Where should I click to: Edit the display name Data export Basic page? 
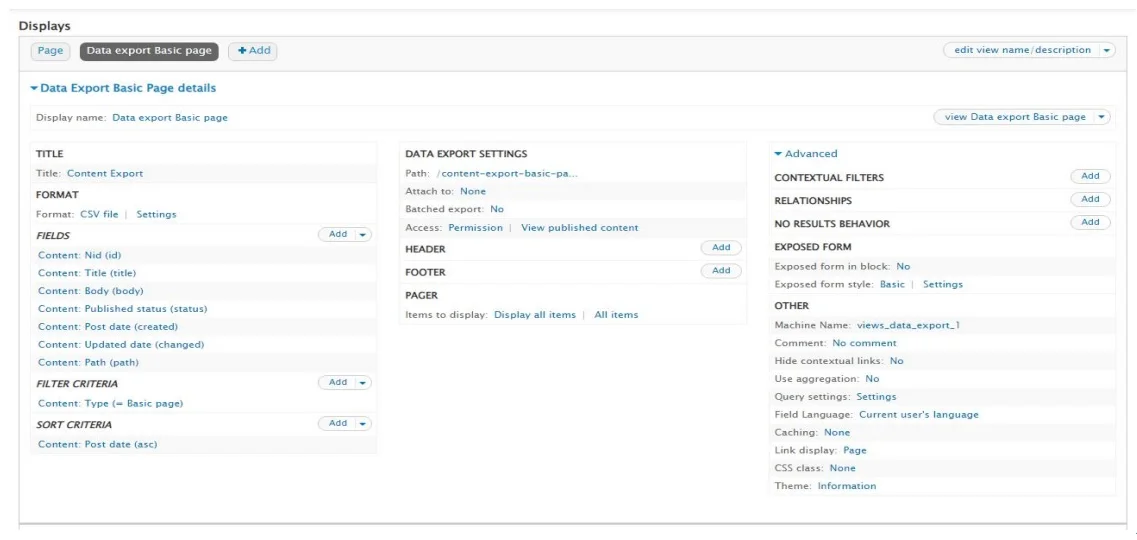pos(170,117)
